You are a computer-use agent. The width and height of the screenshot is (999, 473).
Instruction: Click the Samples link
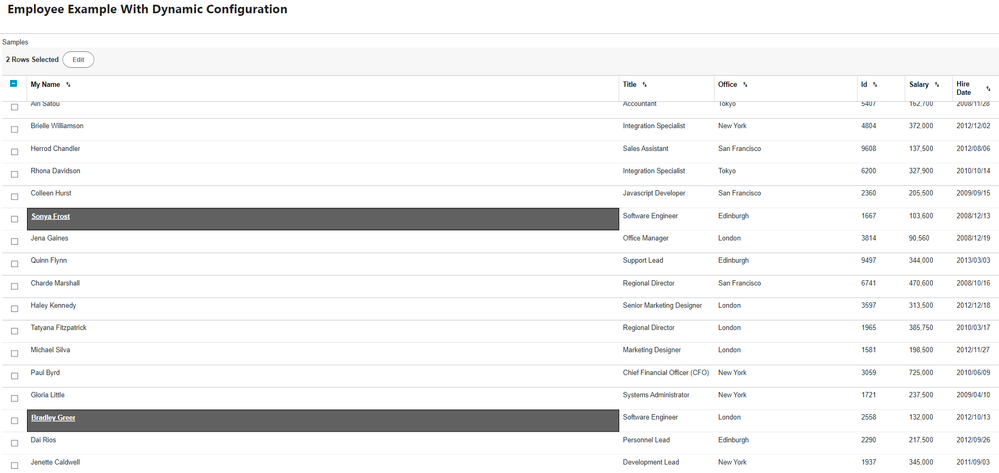[x=15, y=42]
